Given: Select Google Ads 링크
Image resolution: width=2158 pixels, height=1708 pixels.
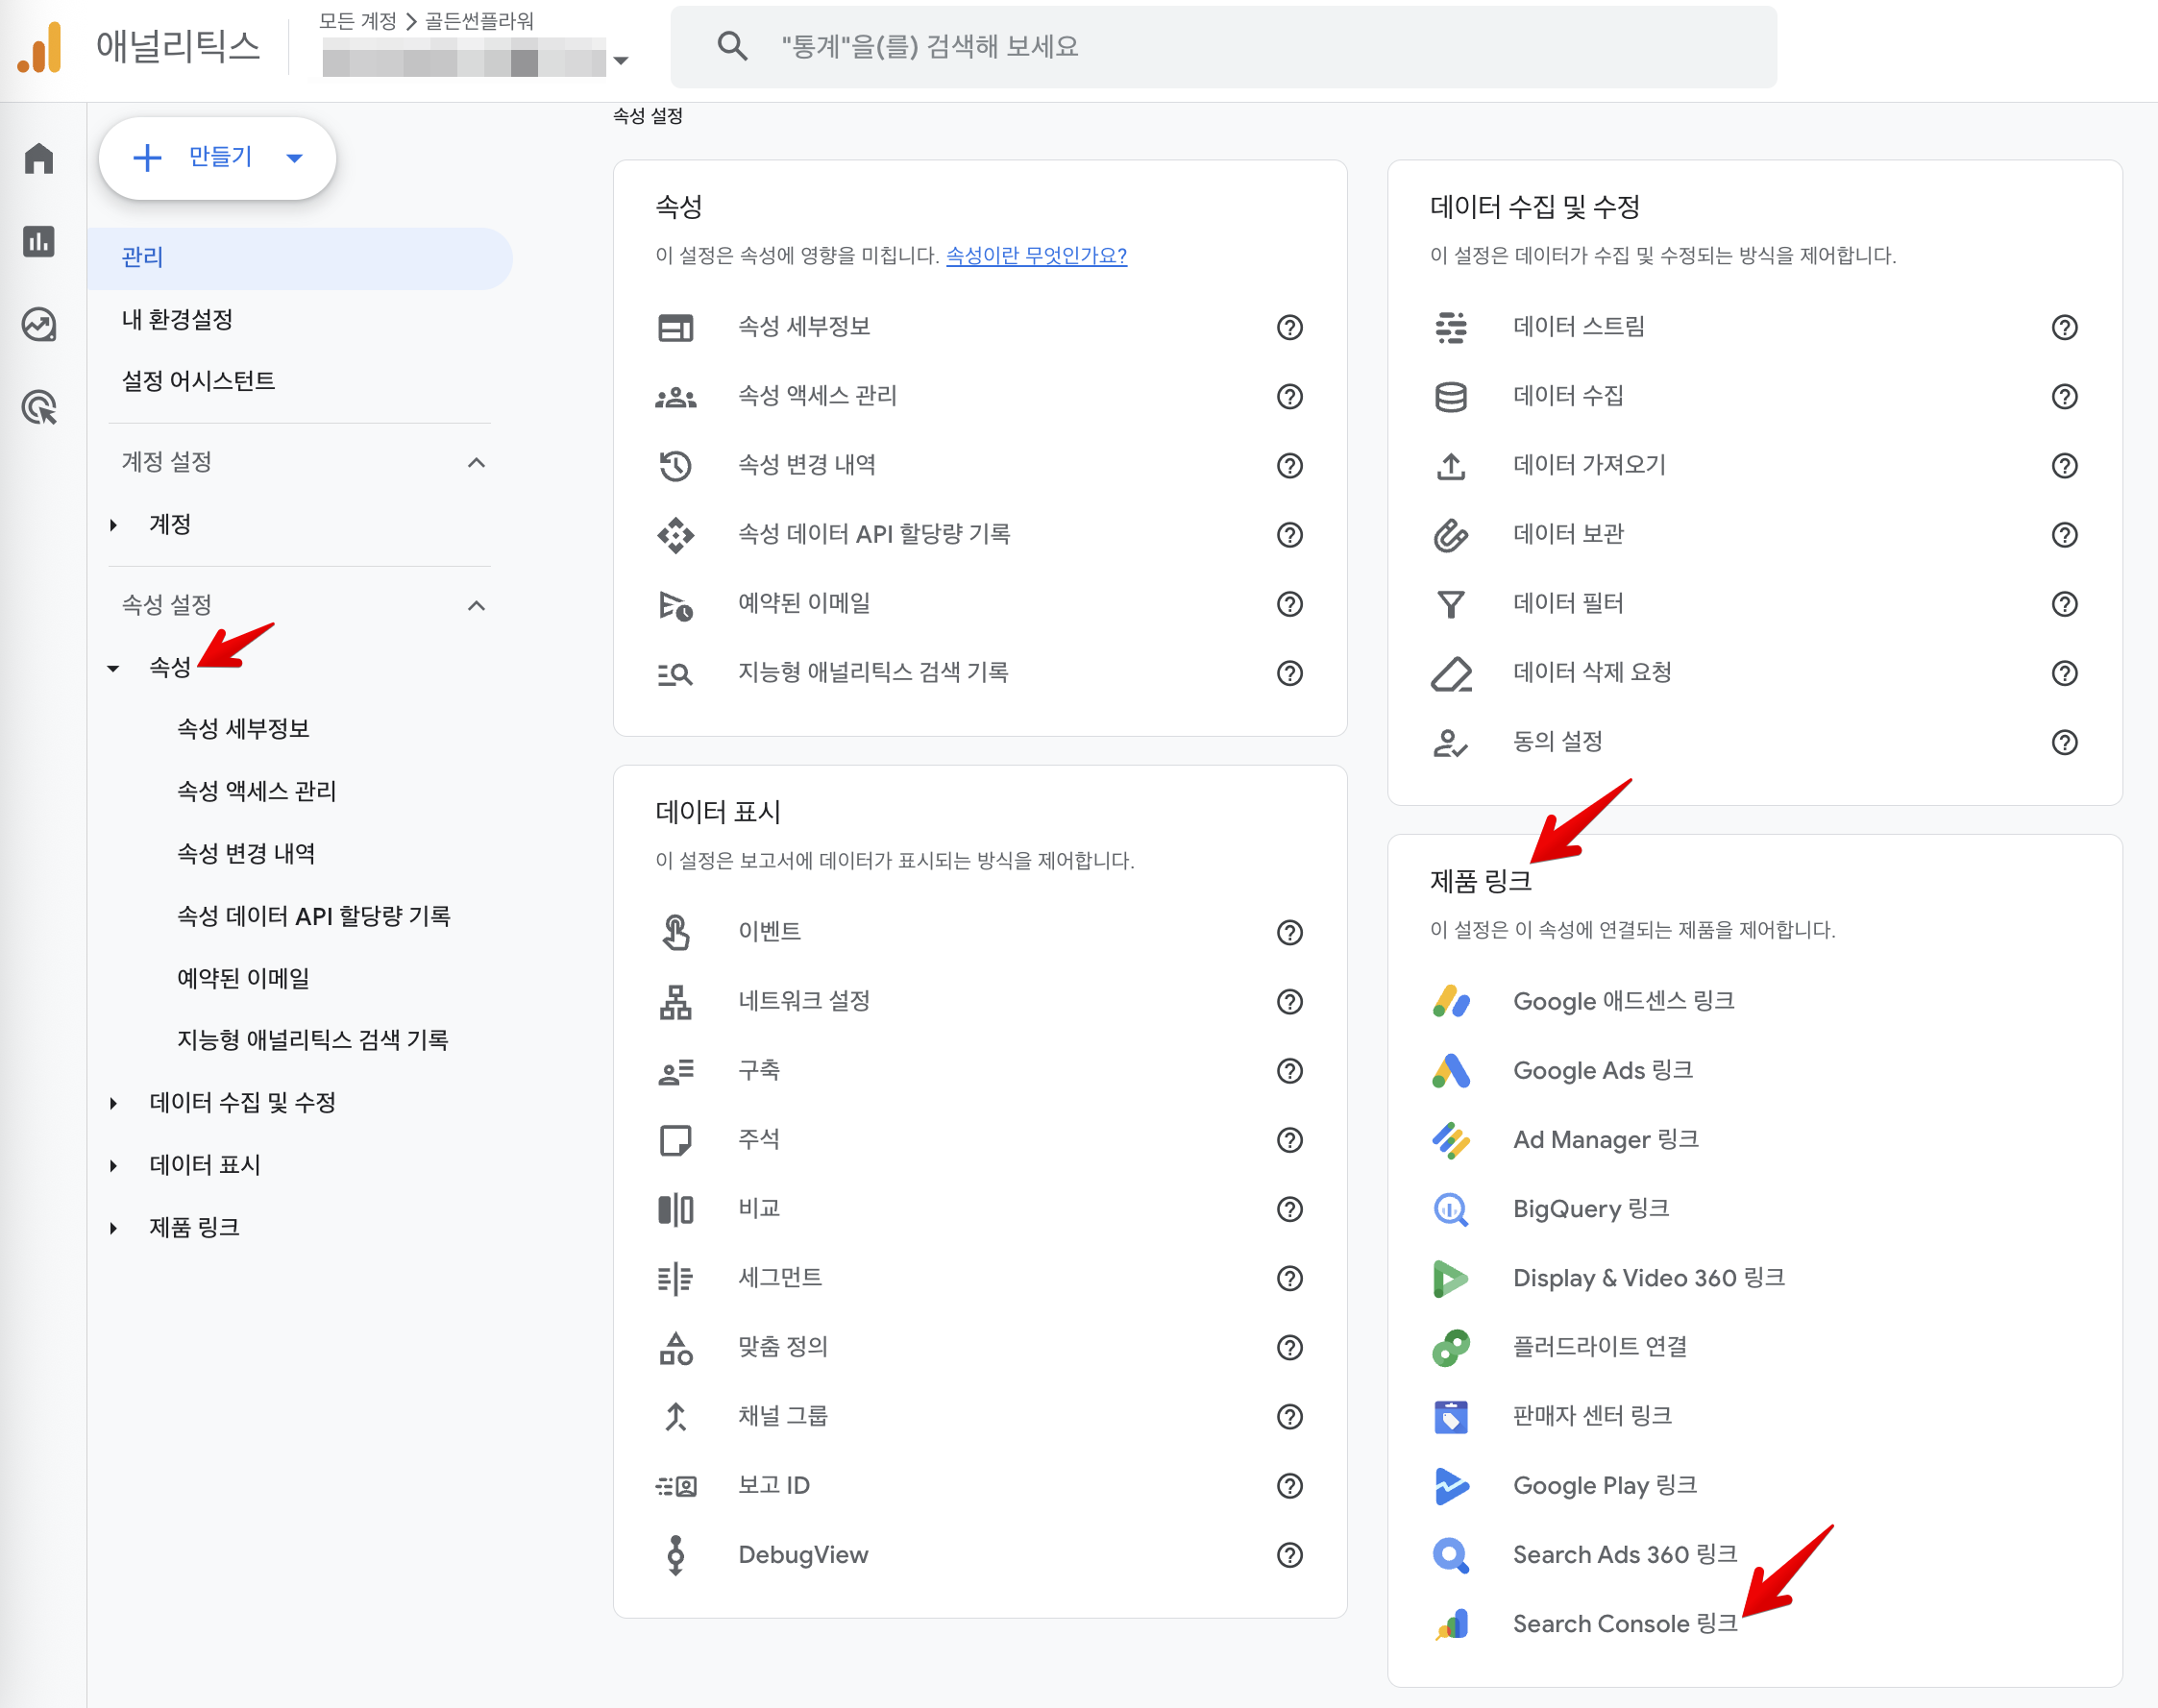Looking at the screenshot, I should 1602,1070.
